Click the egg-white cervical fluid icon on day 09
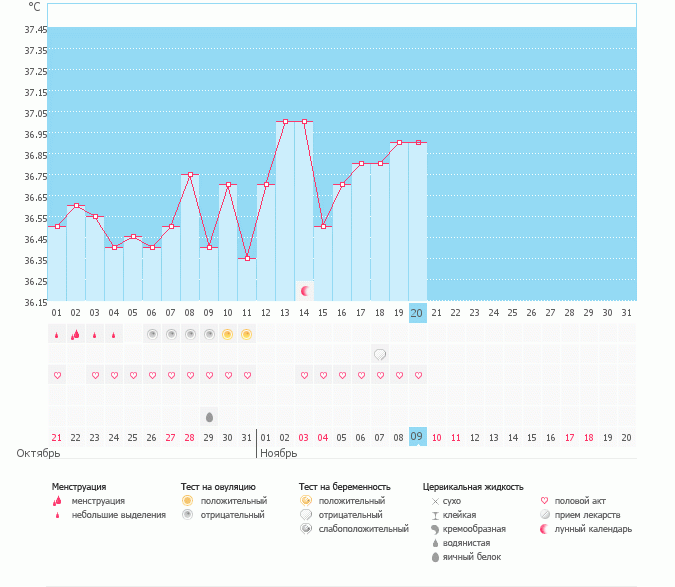This screenshot has width=675, height=587. click(209, 416)
